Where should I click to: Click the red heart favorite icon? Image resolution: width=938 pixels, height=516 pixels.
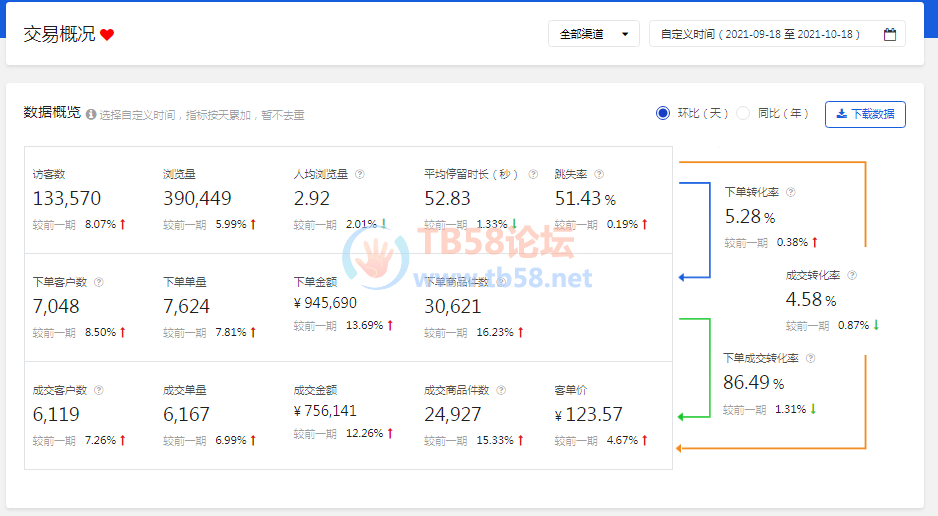click(x=107, y=35)
